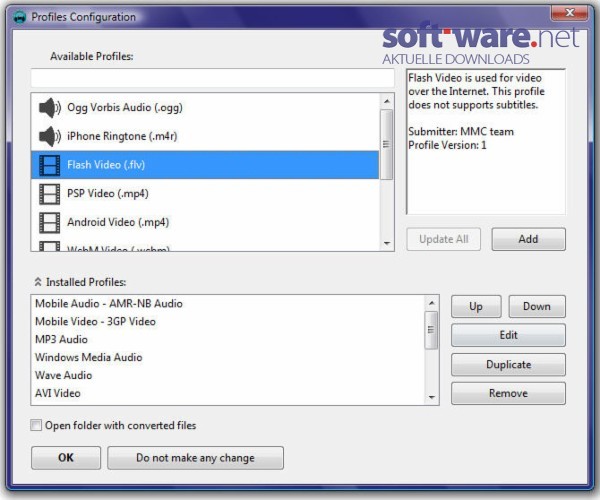
Task: Move the profile Up
Action: pyautogui.click(x=476, y=306)
